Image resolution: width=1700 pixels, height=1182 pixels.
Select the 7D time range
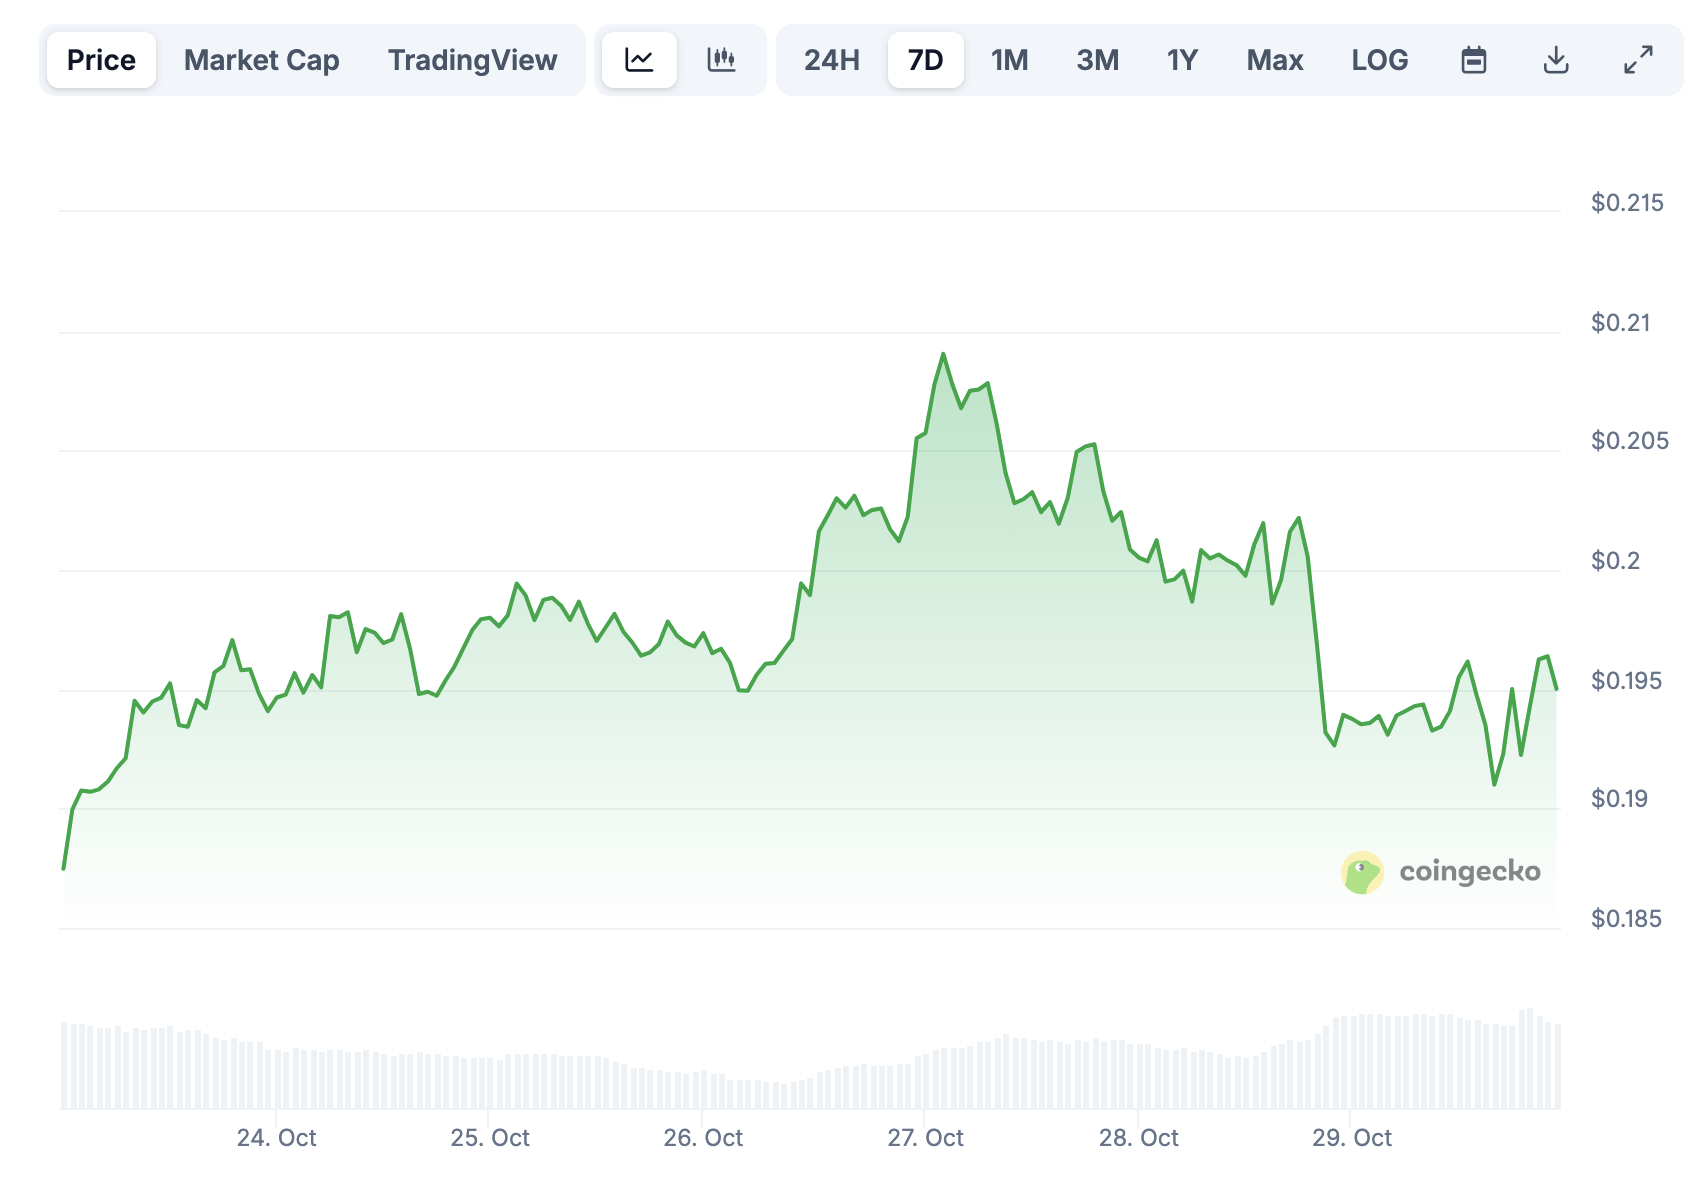pos(925,60)
